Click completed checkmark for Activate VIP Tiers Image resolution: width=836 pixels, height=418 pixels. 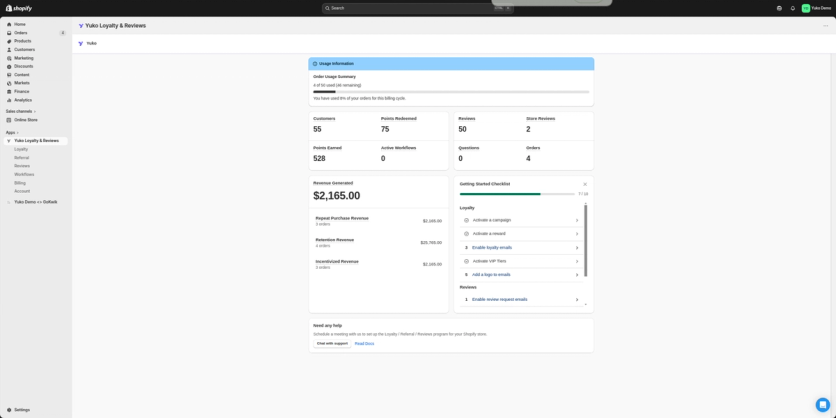467,261
